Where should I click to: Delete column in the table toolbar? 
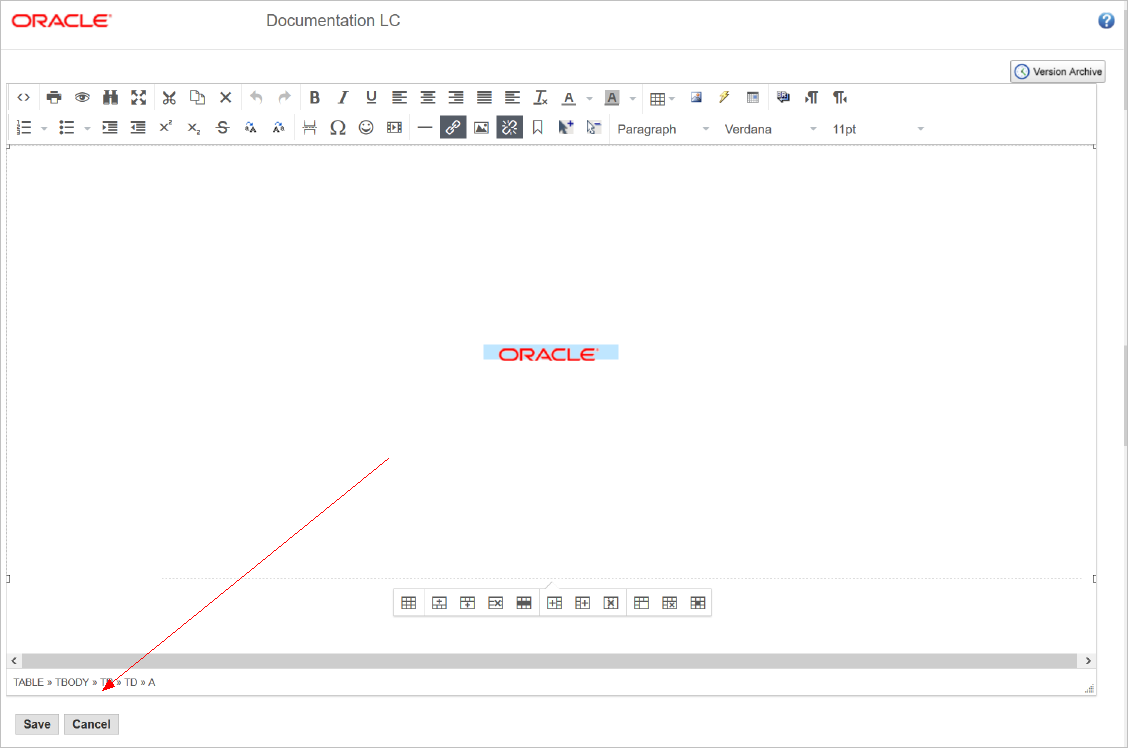click(x=611, y=603)
